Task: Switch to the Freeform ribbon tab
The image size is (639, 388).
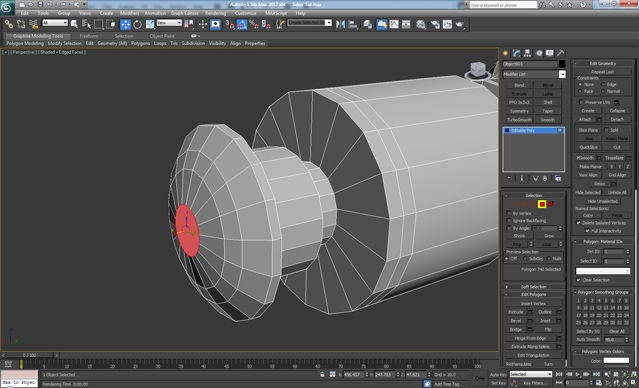Action: [89, 36]
